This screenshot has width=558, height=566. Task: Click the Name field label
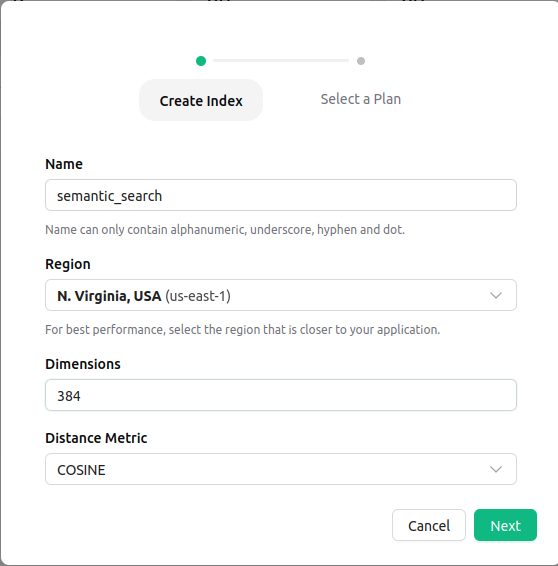(64, 164)
